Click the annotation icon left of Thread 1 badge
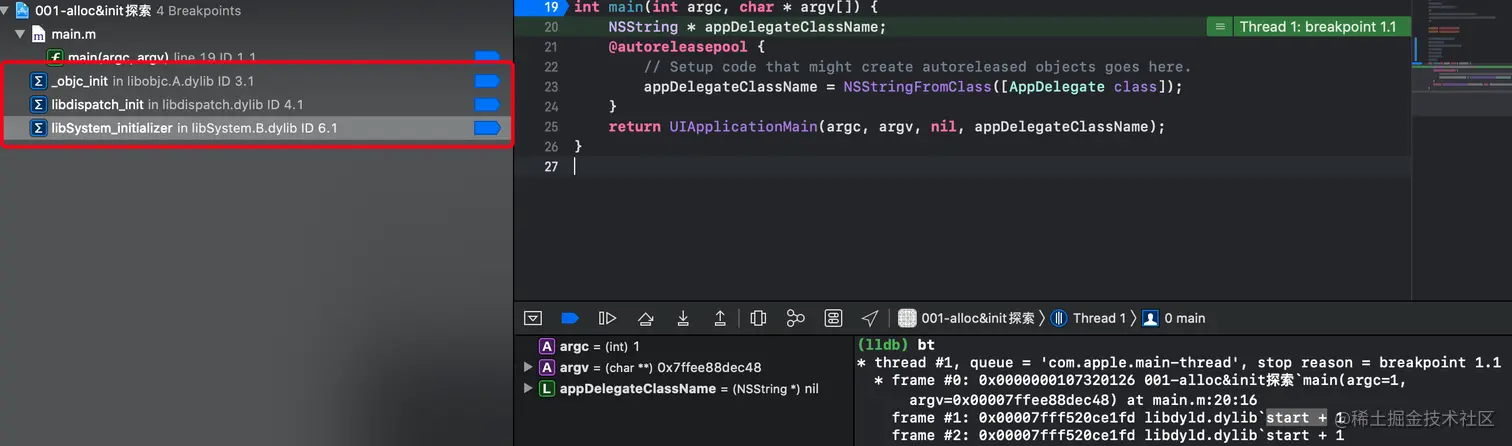Image resolution: width=1512 pixels, height=446 pixels. click(1219, 27)
